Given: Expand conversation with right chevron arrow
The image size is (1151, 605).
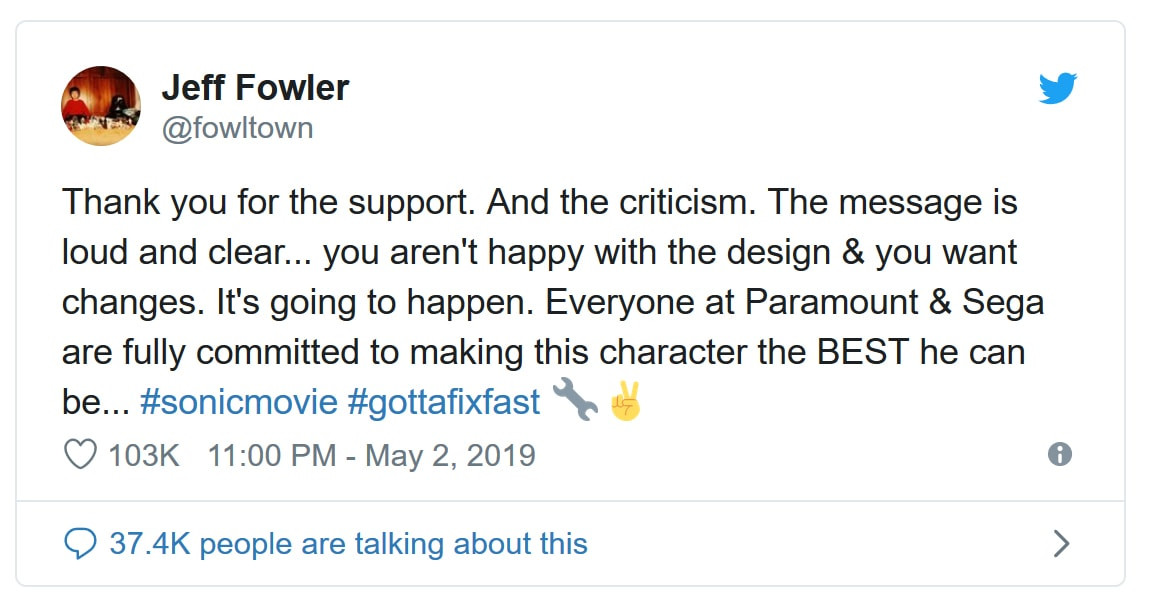Looking at the screenshot, I should tap(1061, 543).
